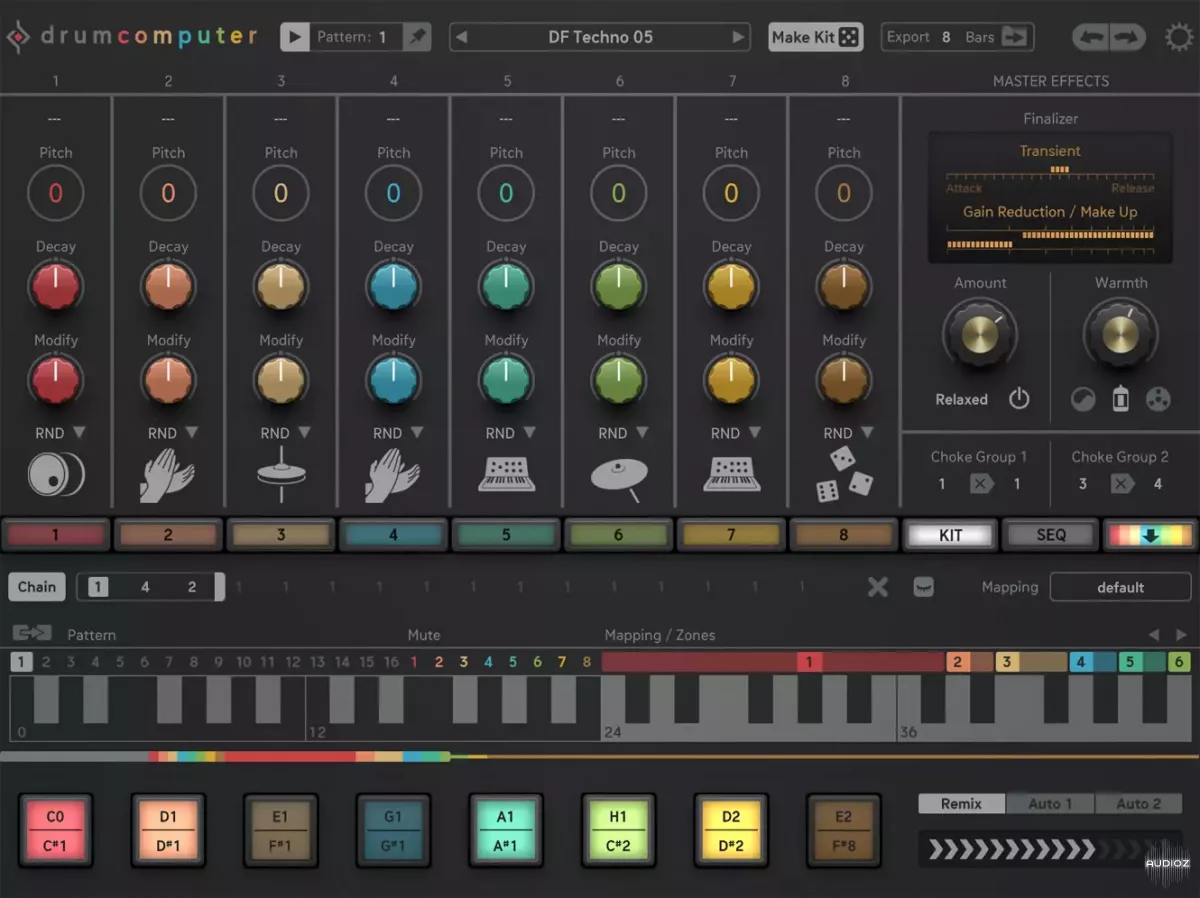The height and width of the screenshot is (898, 1200).
Task: Undo the last change with the undo arrow
Action: pyautogui.click(x=1090, y=38)
